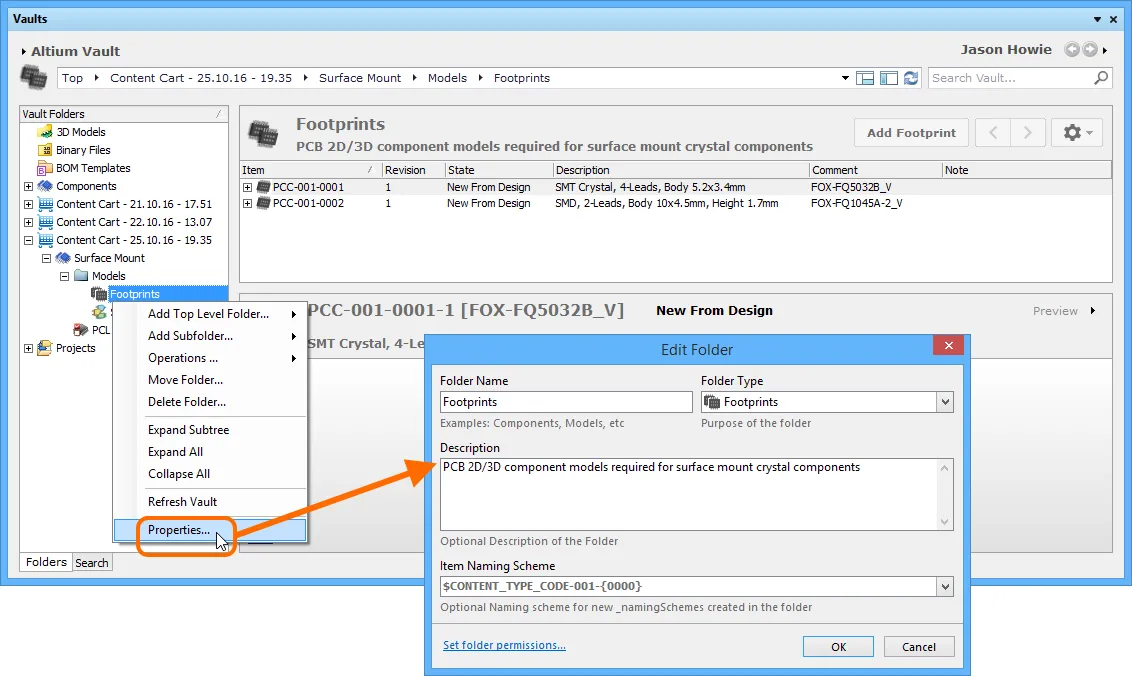The width and height of the screenshot is (1132, 676).
Task: Click the previous arrow beside Add Footprint
Action: 993,132
